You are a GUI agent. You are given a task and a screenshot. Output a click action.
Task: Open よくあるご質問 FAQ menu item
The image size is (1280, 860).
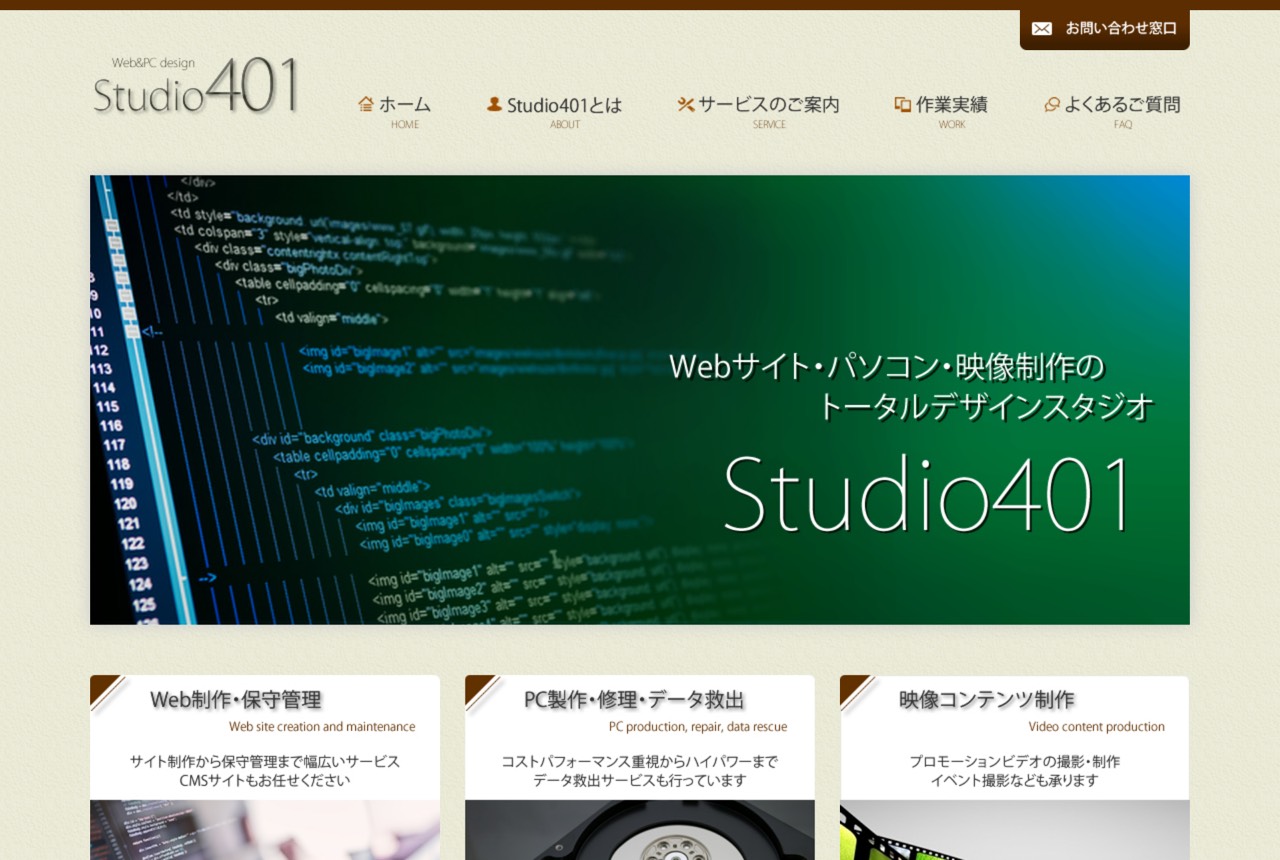point(1113,112)
